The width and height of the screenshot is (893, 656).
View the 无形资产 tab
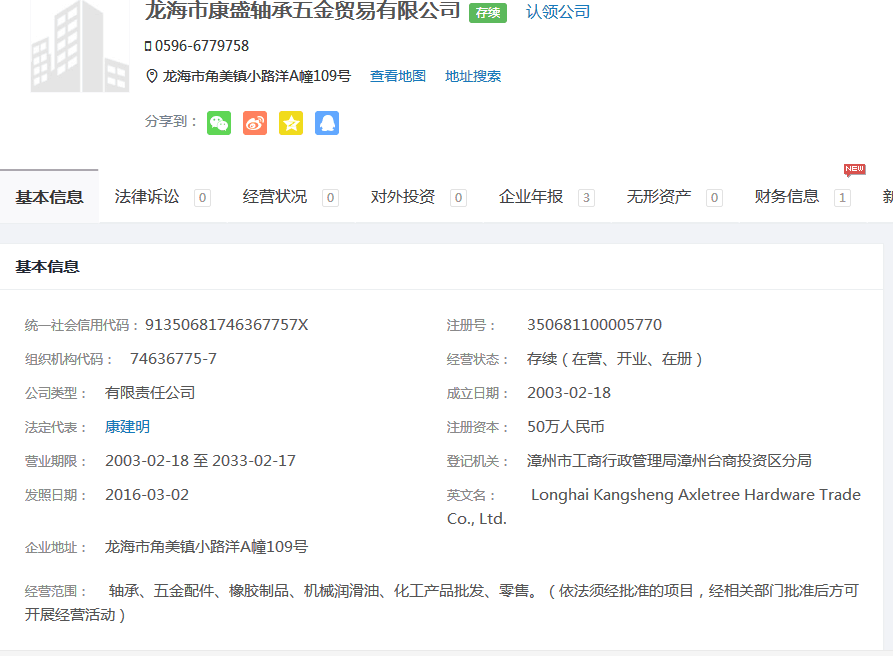pyautogui.click(x=659, y=197)
